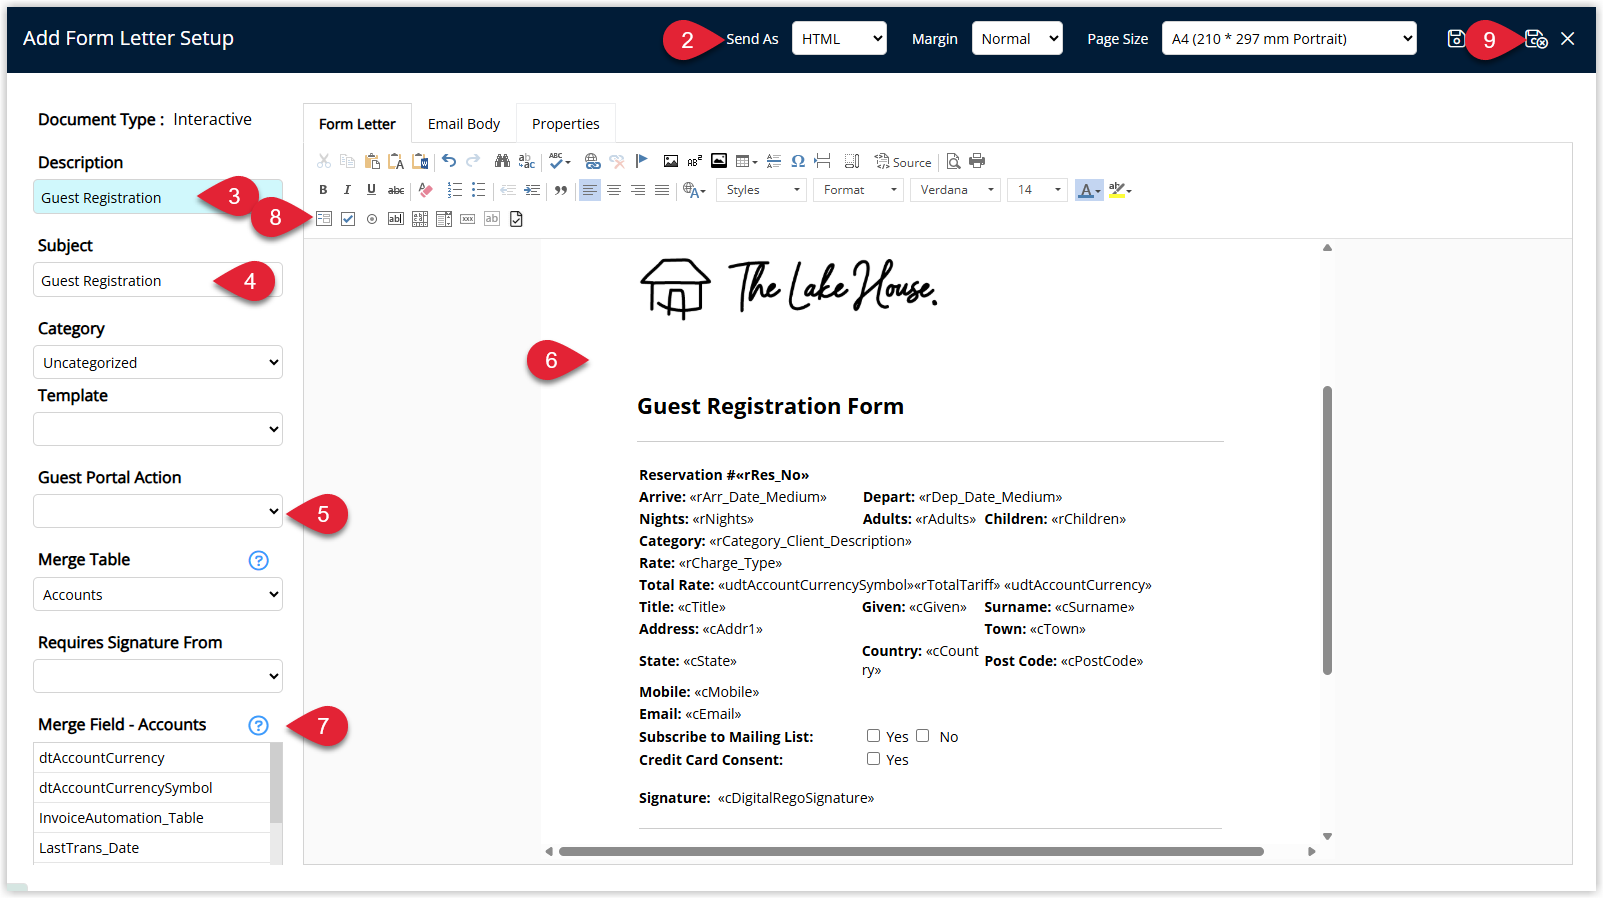Viewport: 1604px width, 899px height.
Task: Check Yes for Subscribe to Mailing List
Action: click(x=873, y=736)
